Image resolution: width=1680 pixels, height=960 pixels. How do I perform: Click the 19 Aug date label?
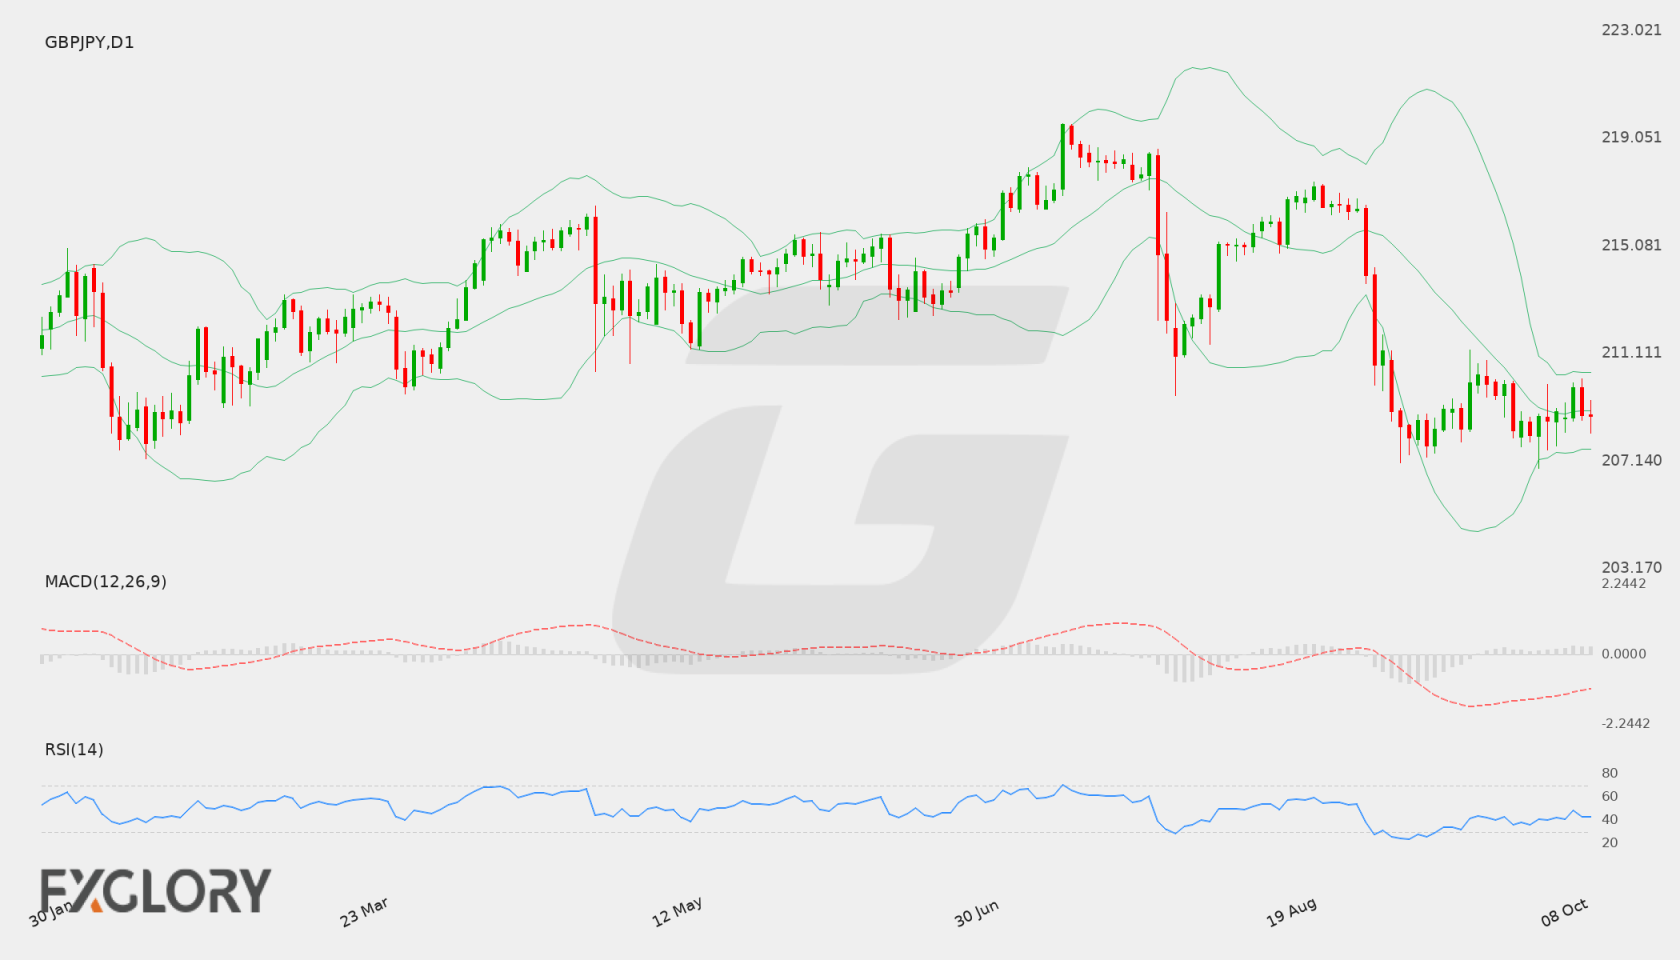pyautogui.click(x=1291, y=912)
